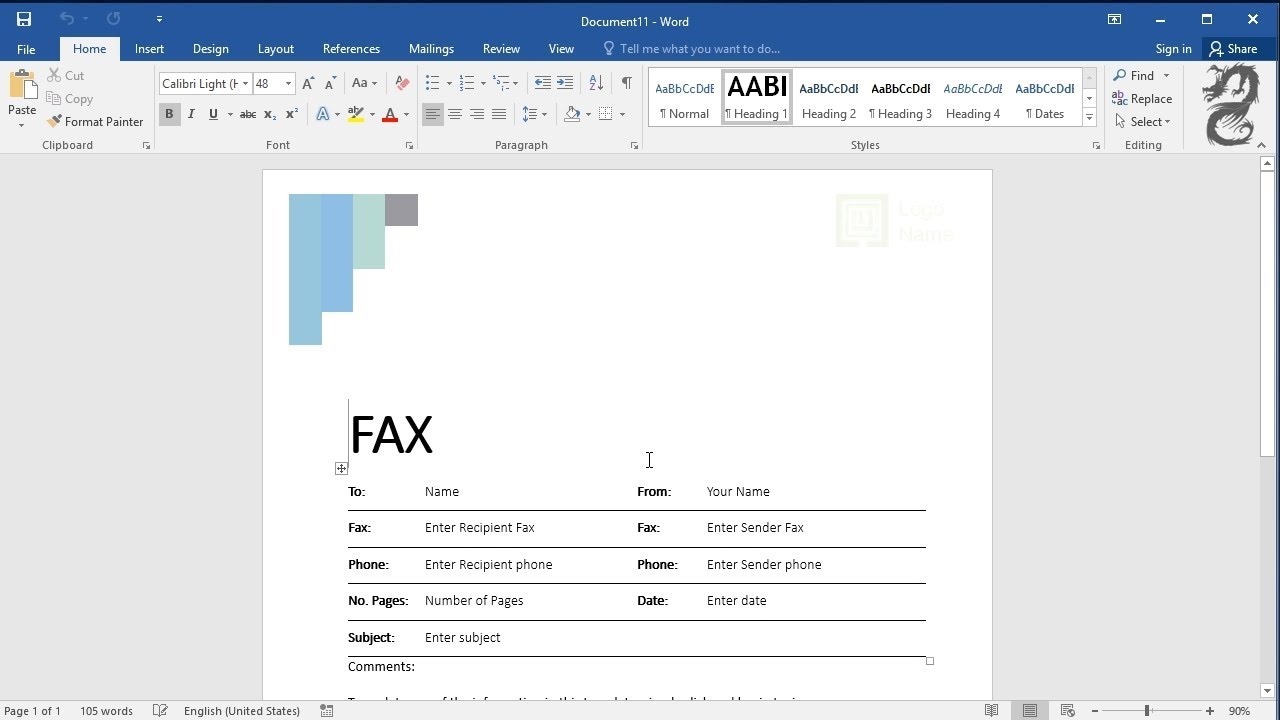Show paragraph marks and hidden symbols
The width and height of the screenshot is (1280, 720).
point(626,83)
